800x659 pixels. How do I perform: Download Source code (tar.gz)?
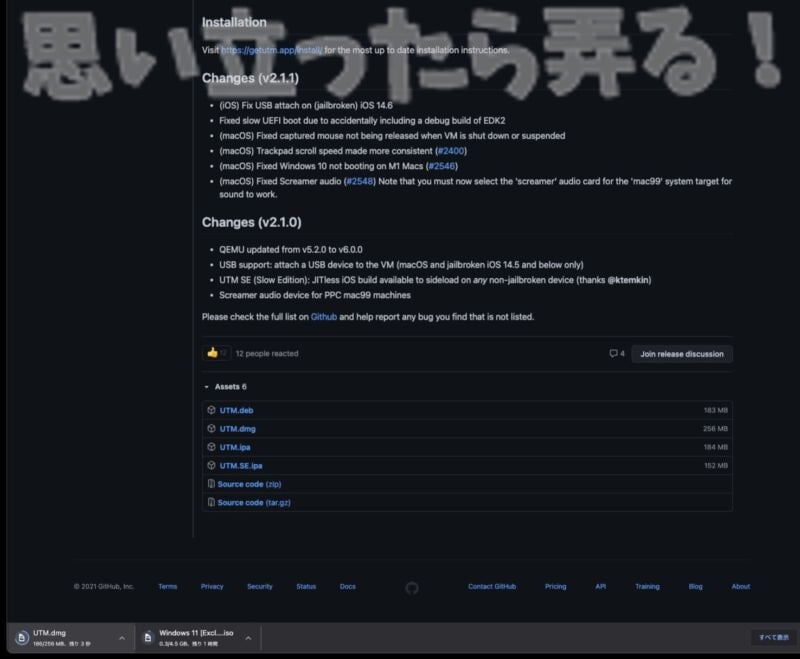click(254, 502)
